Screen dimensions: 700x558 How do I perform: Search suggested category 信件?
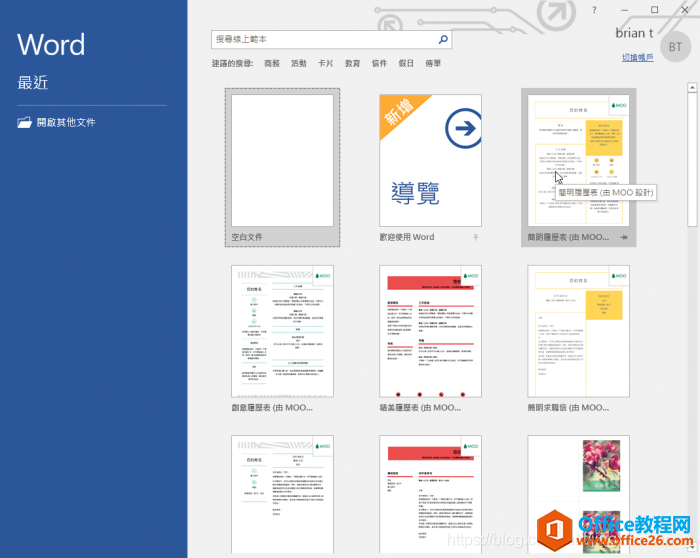pyautogui.click(x=379, y=63)
